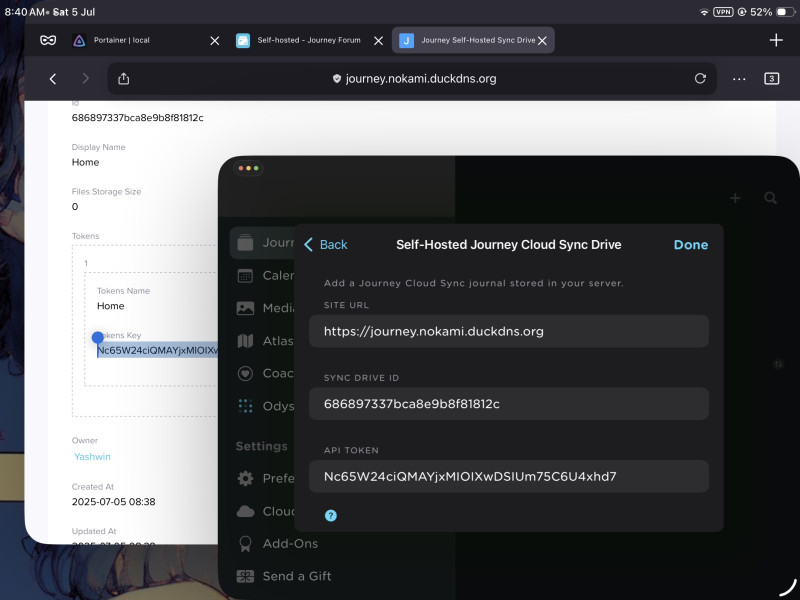Click the Site URL input field
The width and height of the screenshot is (800, 600).
tap(508, 331)
